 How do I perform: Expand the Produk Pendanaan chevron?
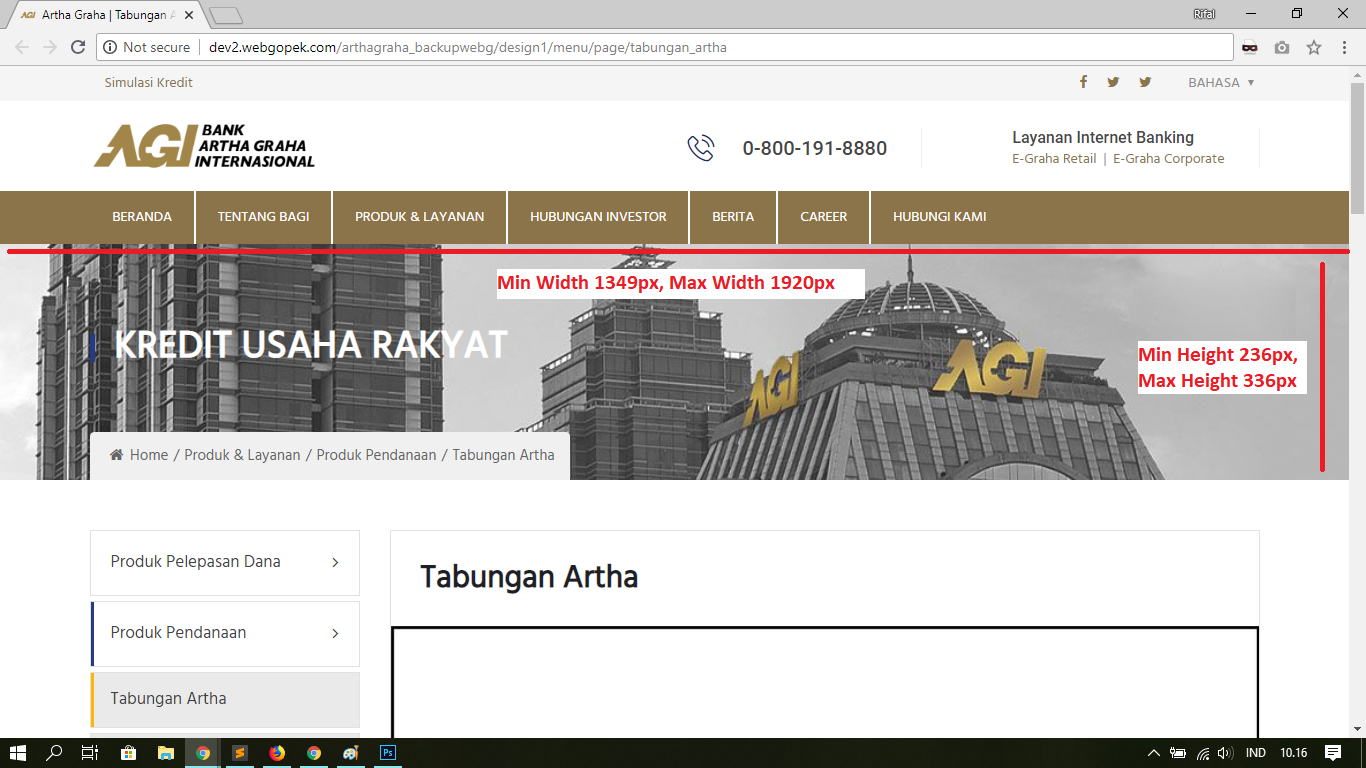(335, 633)
